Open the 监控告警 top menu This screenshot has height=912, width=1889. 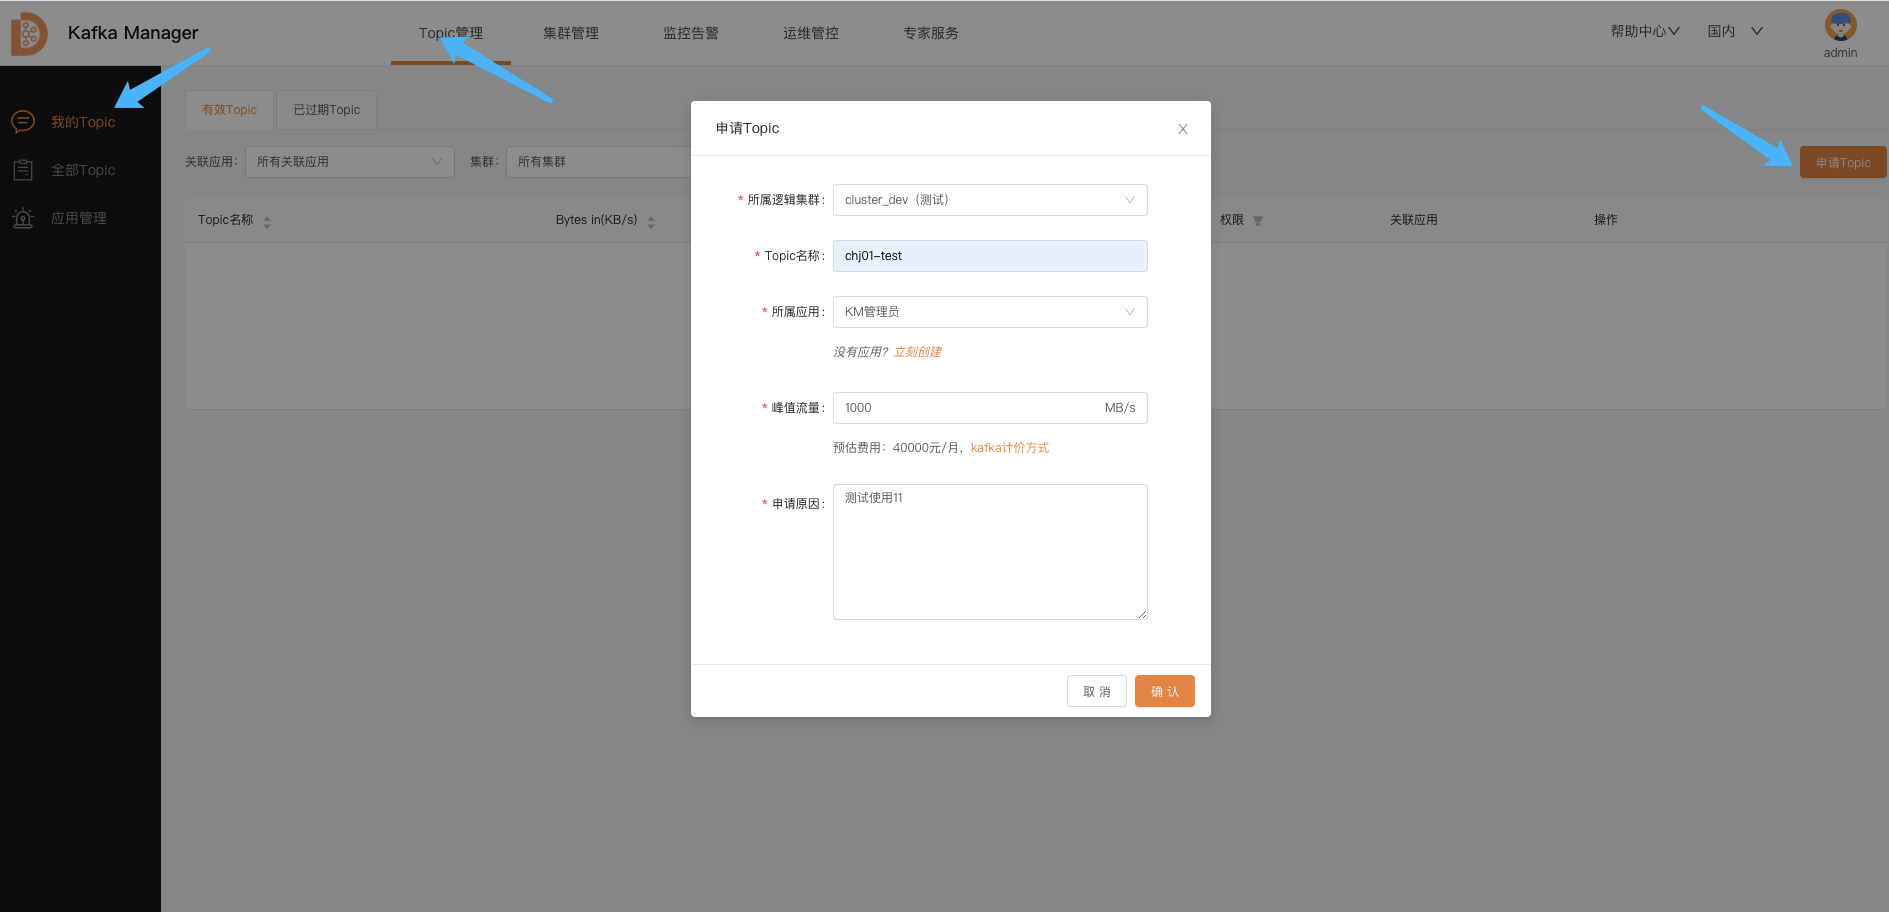691,33
